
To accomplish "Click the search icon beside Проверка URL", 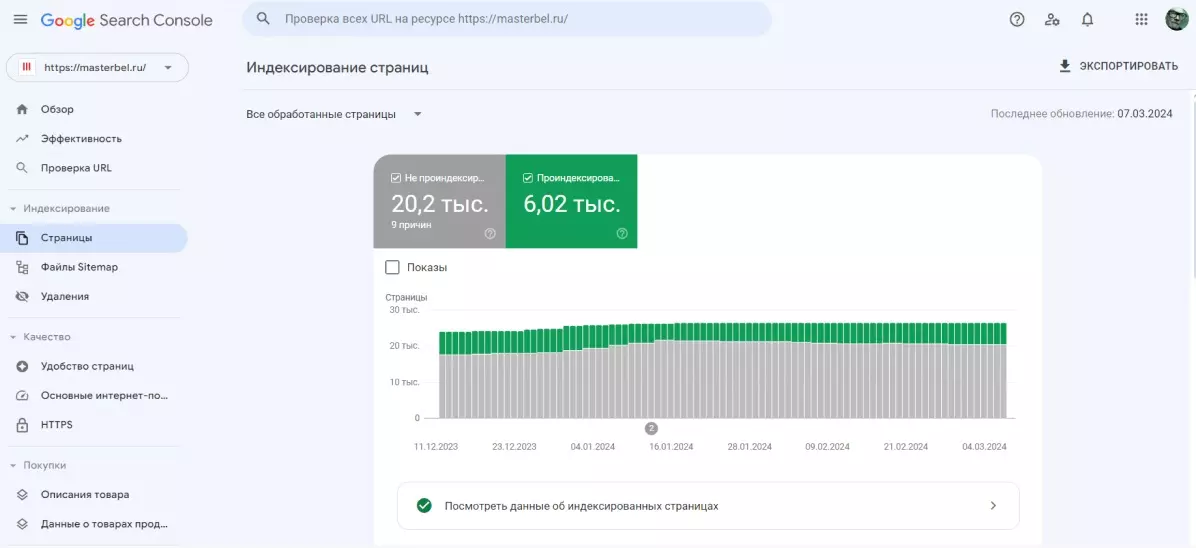I will click(22, 168).
